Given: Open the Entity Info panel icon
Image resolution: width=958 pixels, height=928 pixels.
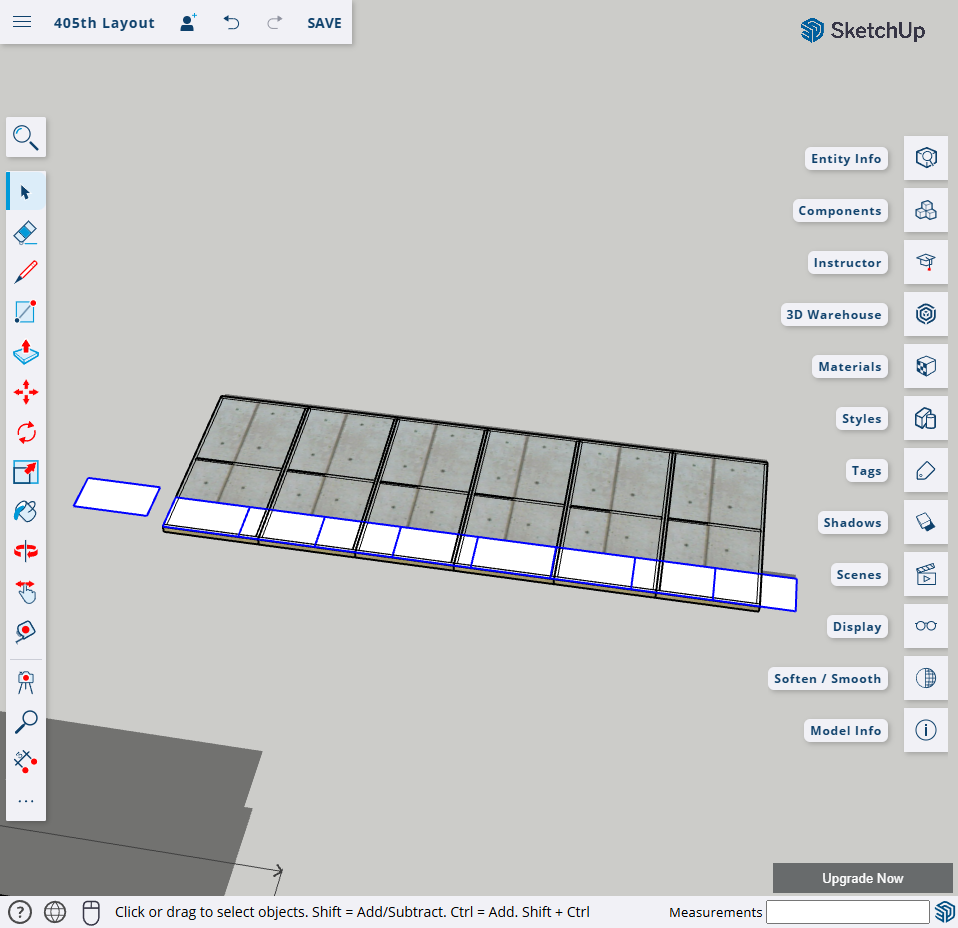Looking at the screenshot, I should [x=926, y=158].
